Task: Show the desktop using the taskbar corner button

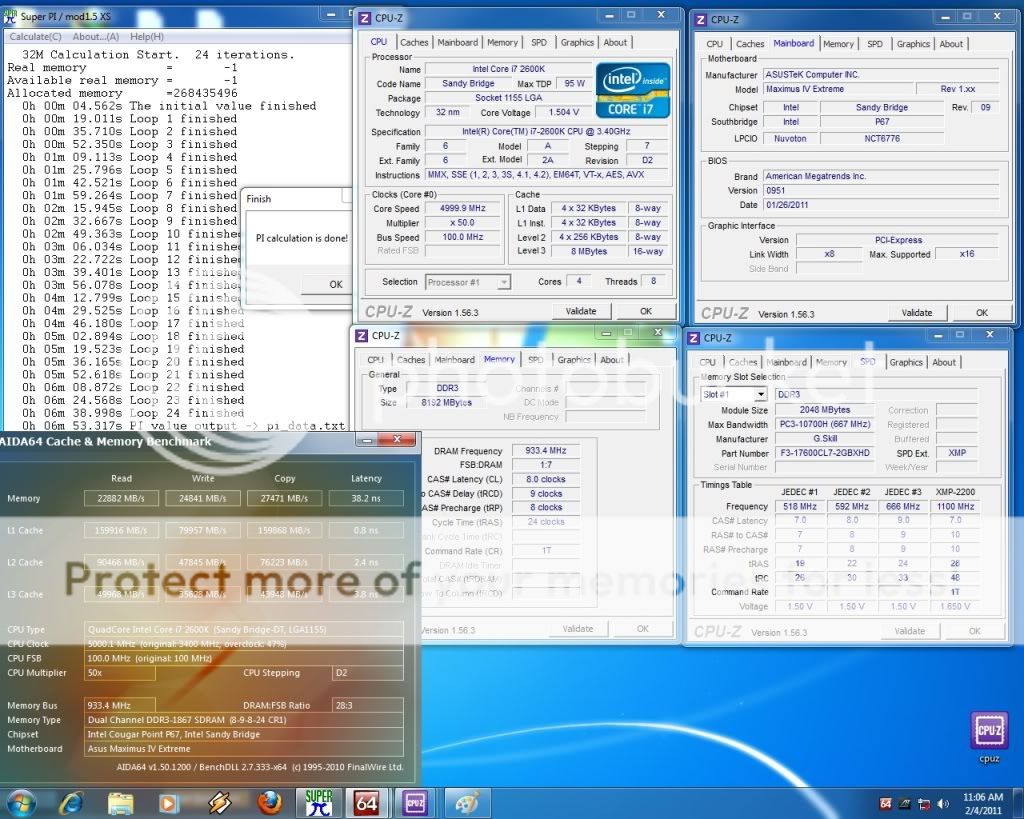Action: pos(1019,803)
